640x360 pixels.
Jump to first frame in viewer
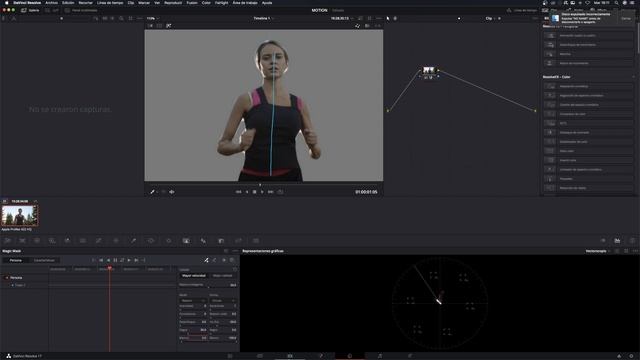(x=239, y=192)
